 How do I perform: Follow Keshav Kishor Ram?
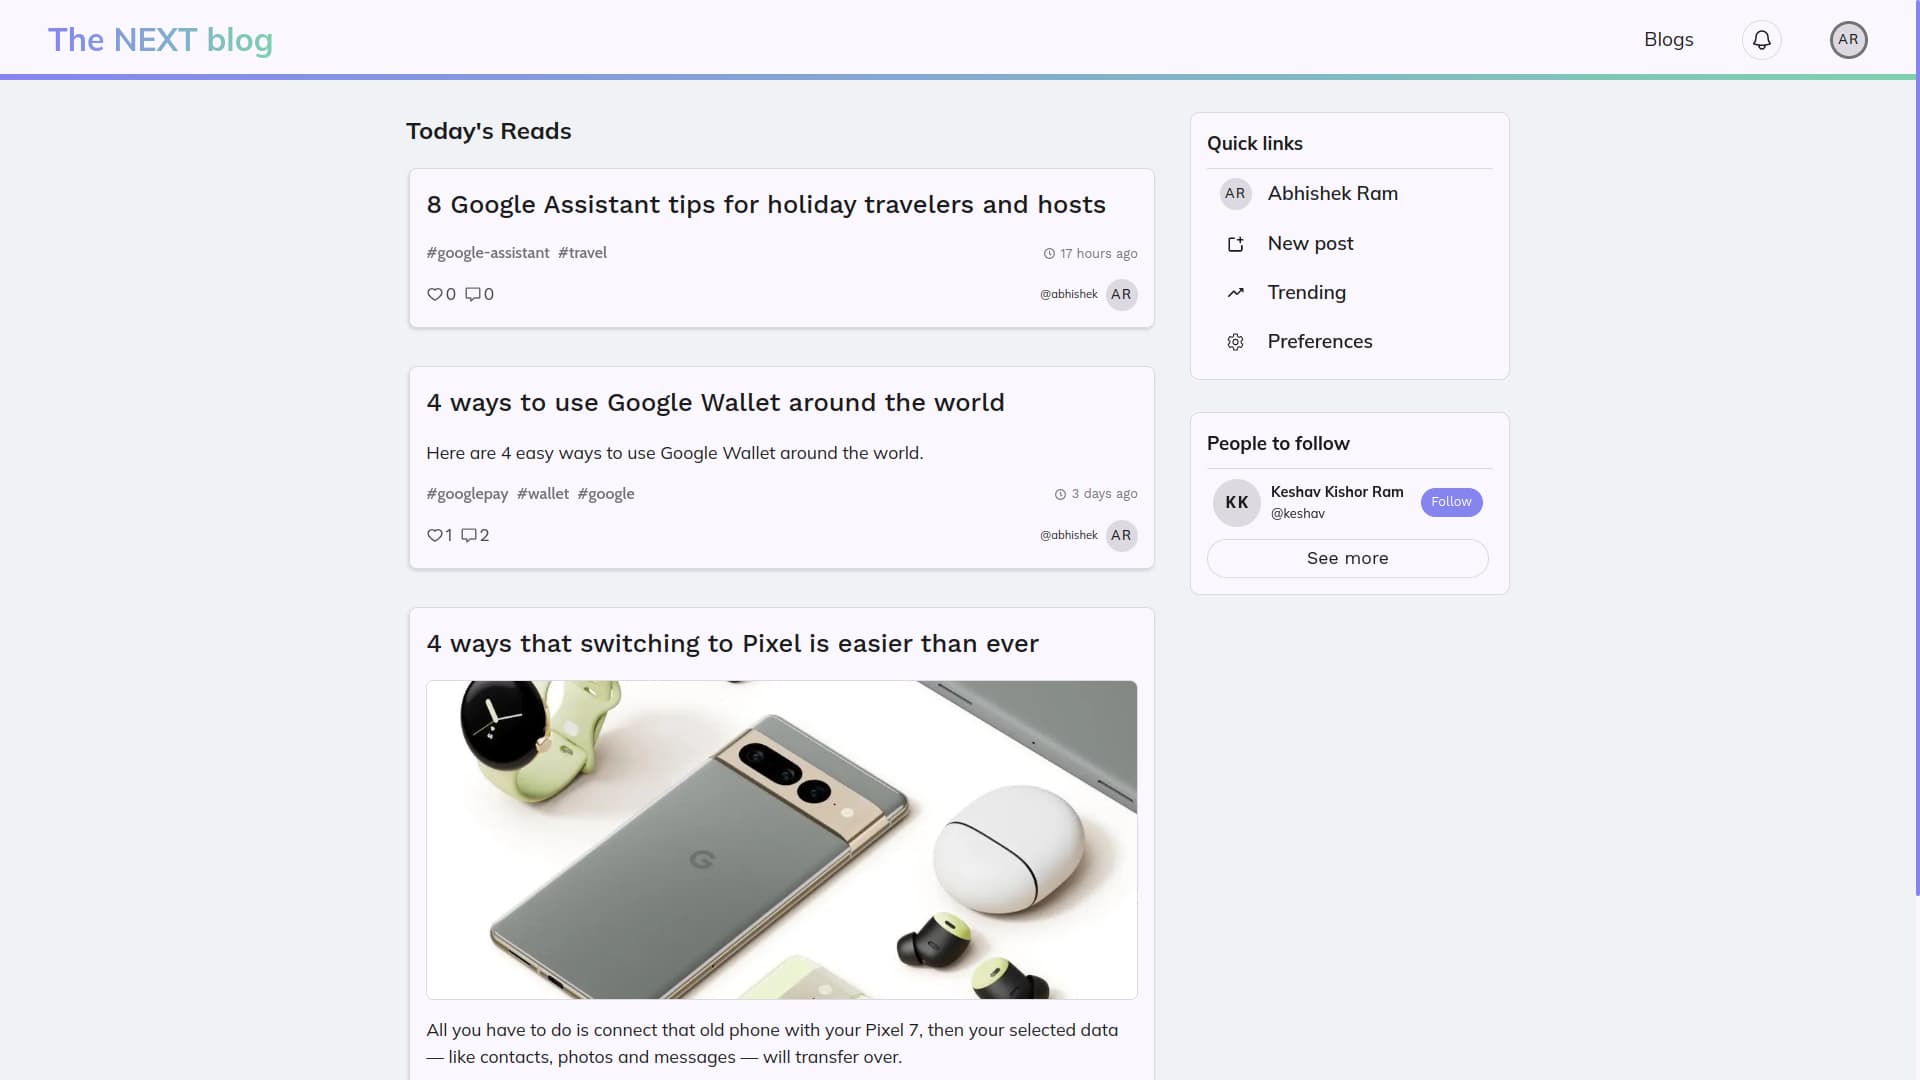tap(1451, 502)
